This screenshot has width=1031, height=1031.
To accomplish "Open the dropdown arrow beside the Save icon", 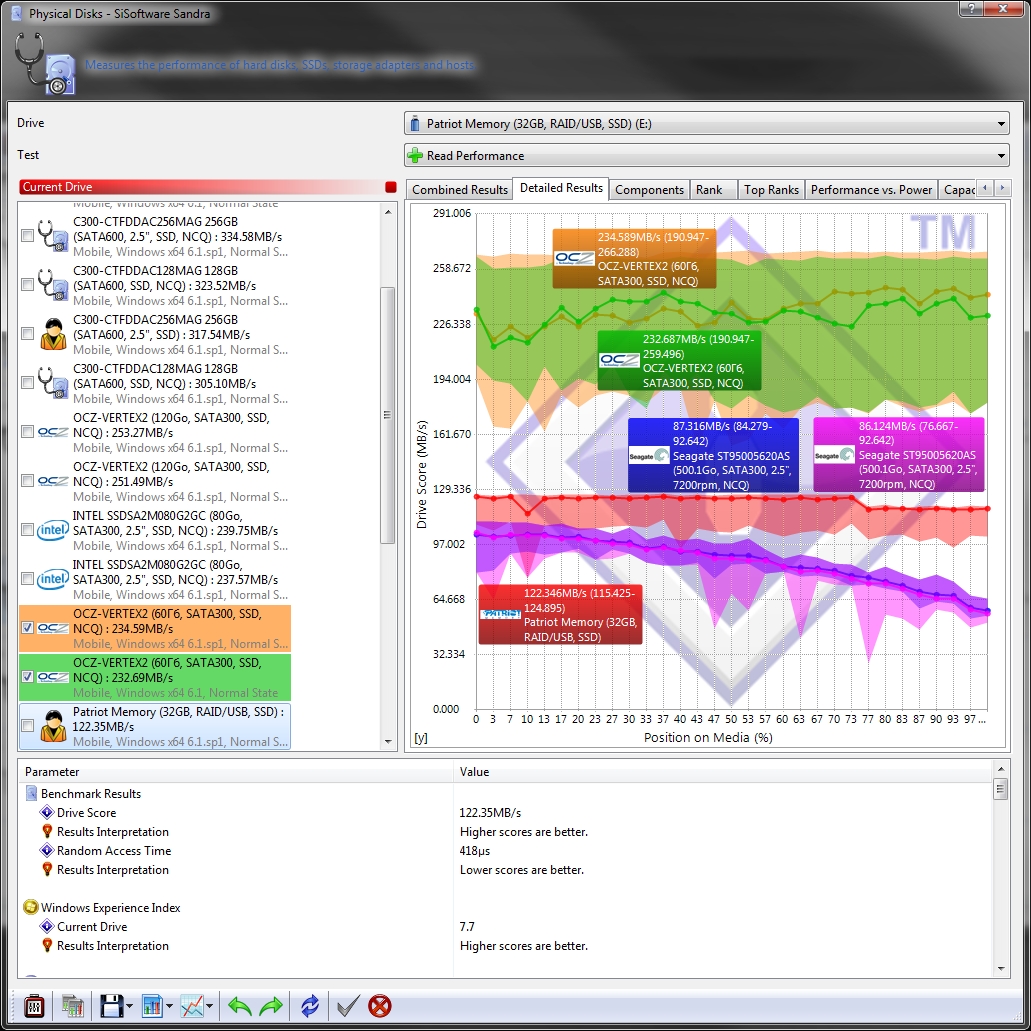I will tap(129, 1006).
